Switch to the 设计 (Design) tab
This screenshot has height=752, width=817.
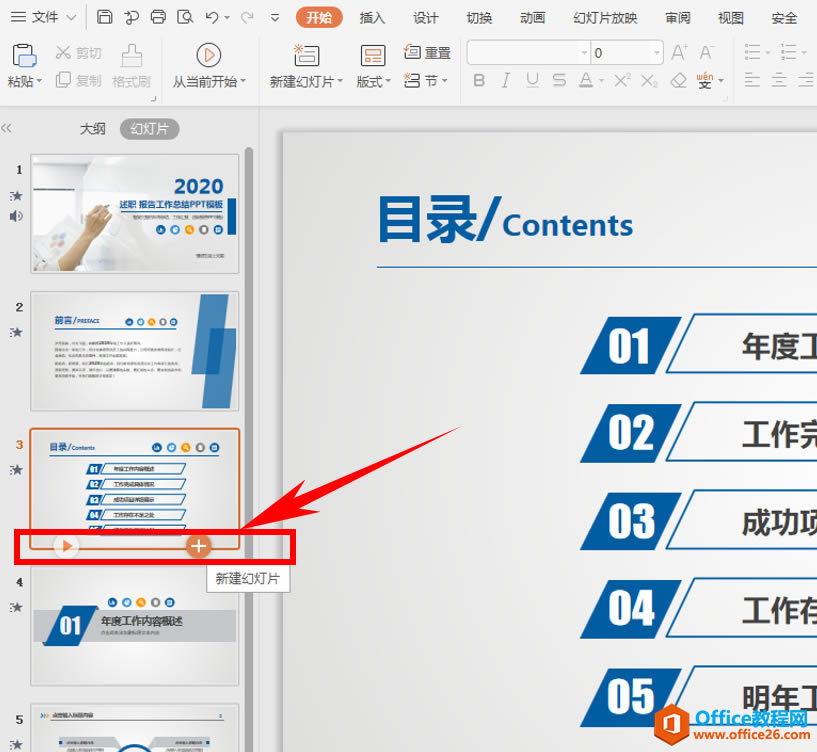pos(426,18)
